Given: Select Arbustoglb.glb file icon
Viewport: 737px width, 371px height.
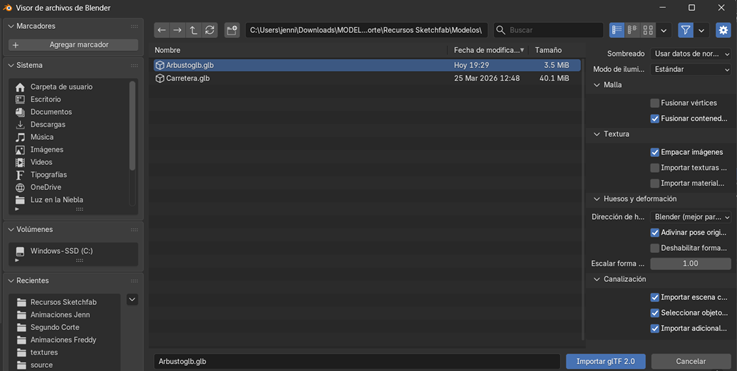Looking at the screenshot, I should [160, 65].
